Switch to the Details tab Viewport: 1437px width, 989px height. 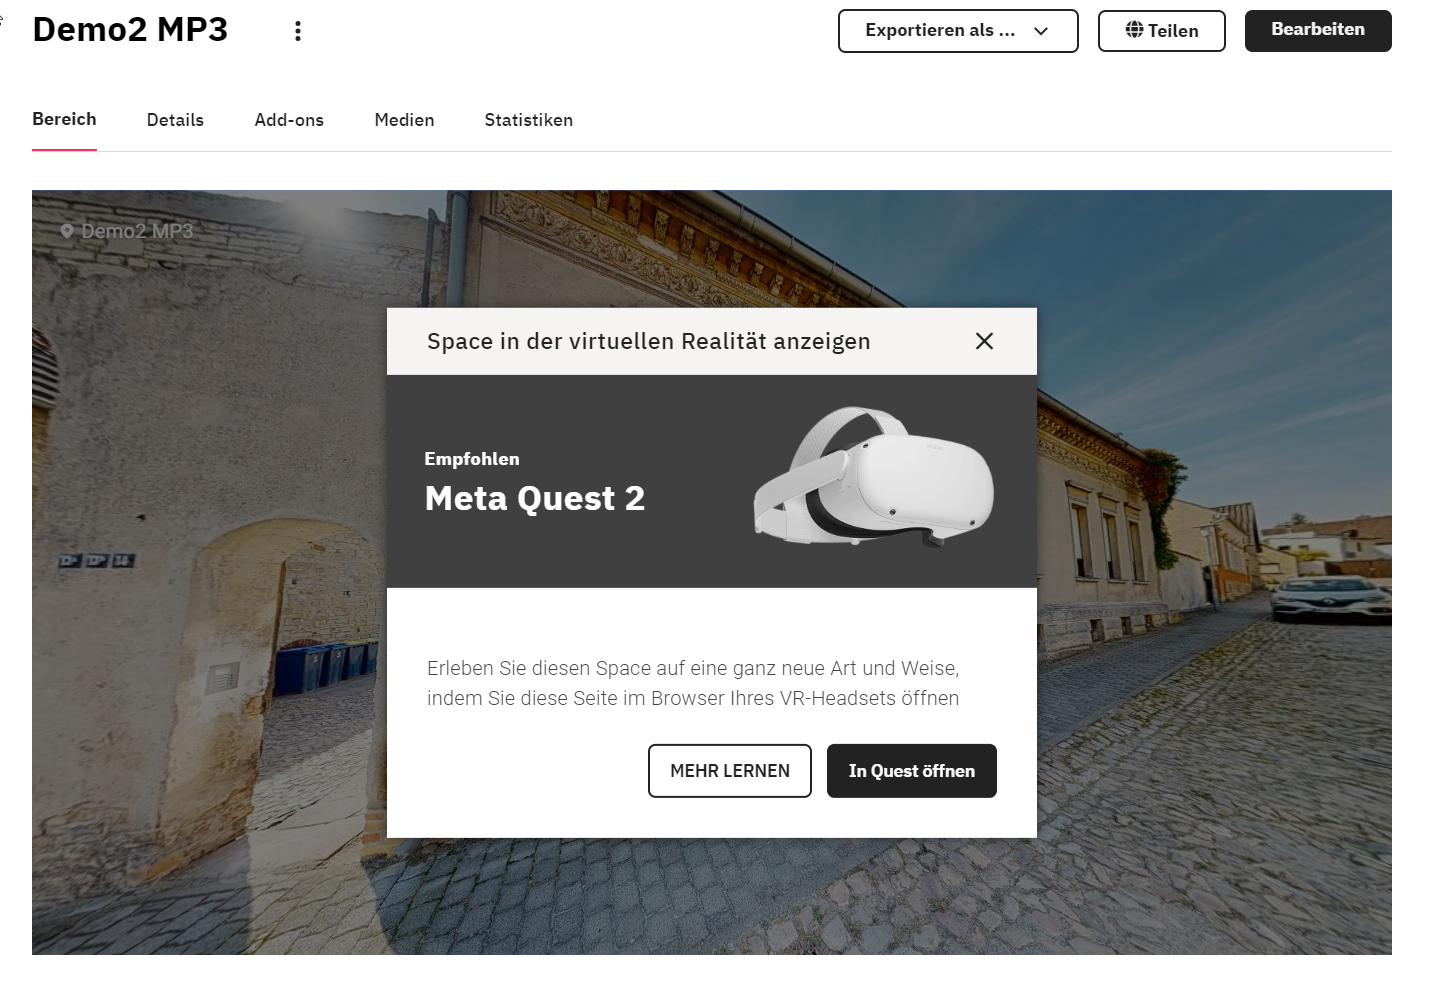175,120
